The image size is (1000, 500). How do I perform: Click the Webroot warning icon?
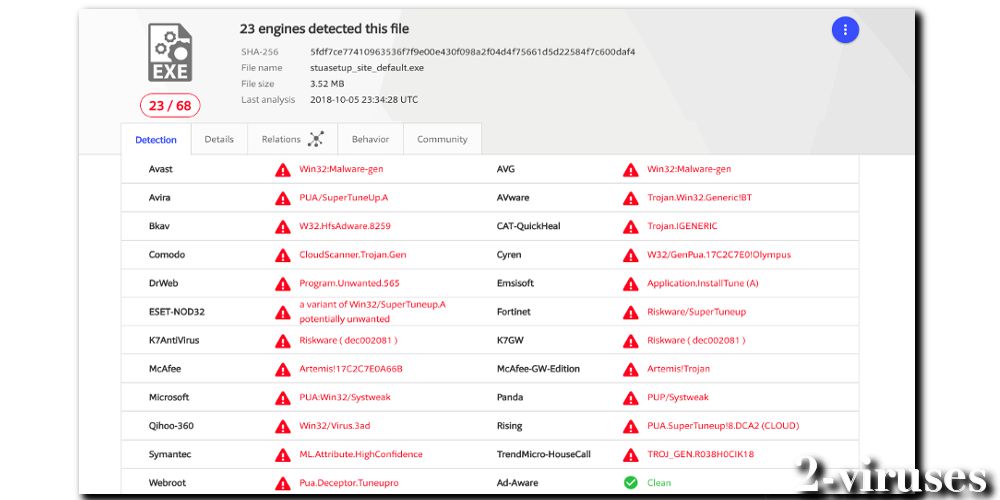click(x=283, y=483)
